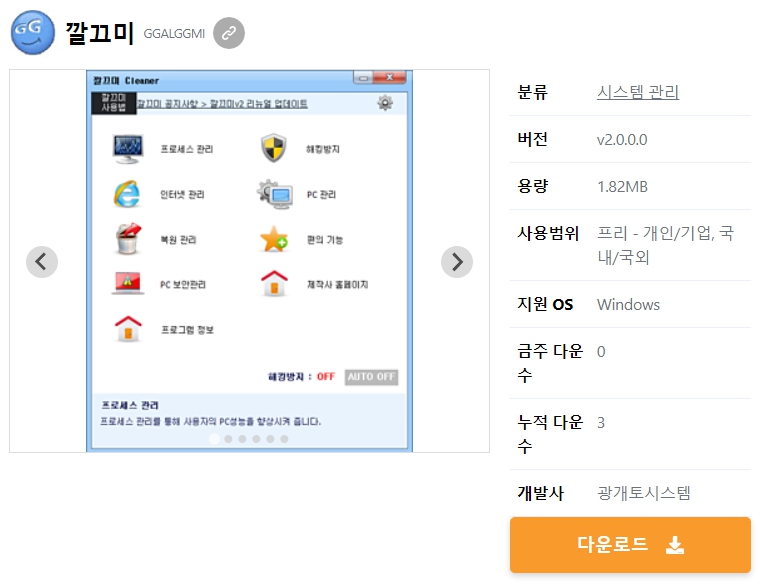The width and height of the screenshot is (760, 584).
Task: Click the 1.82MB size value
Action: click(x=622, y=187)
